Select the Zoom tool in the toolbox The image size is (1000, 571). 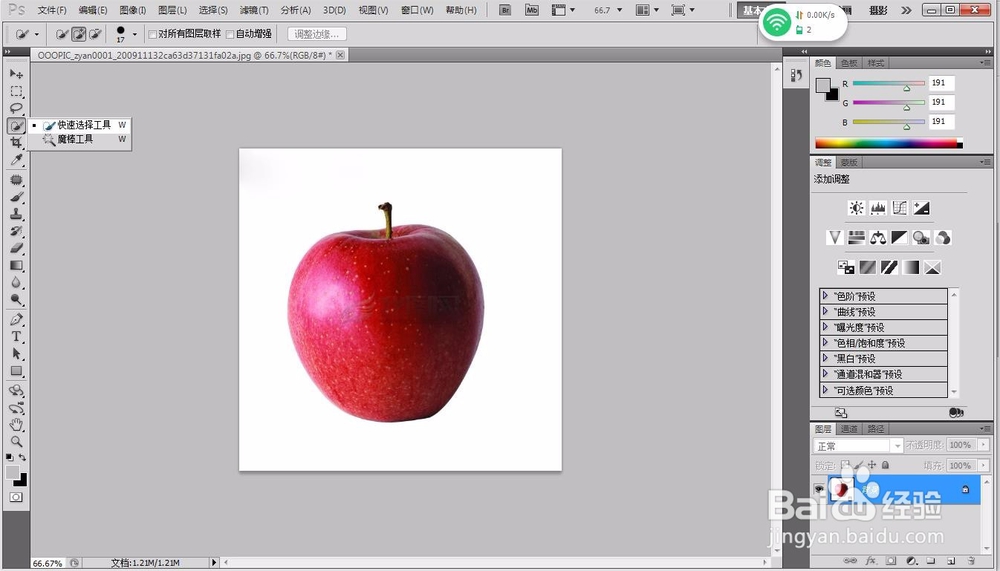[16, 441]
